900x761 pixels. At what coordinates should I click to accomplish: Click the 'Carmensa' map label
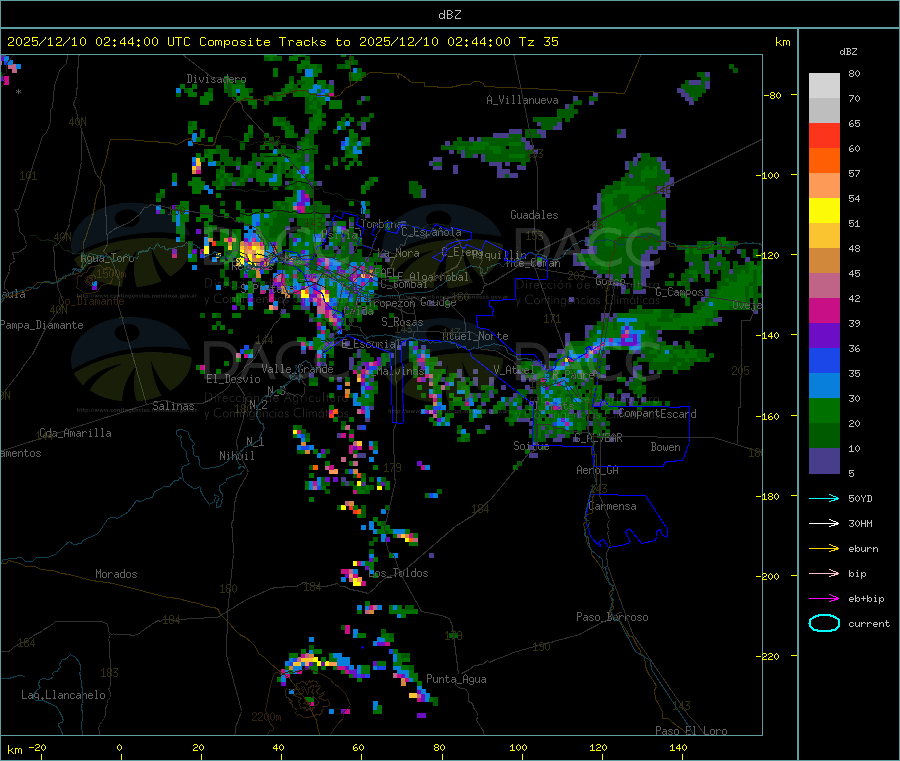[x=612, y=506]
